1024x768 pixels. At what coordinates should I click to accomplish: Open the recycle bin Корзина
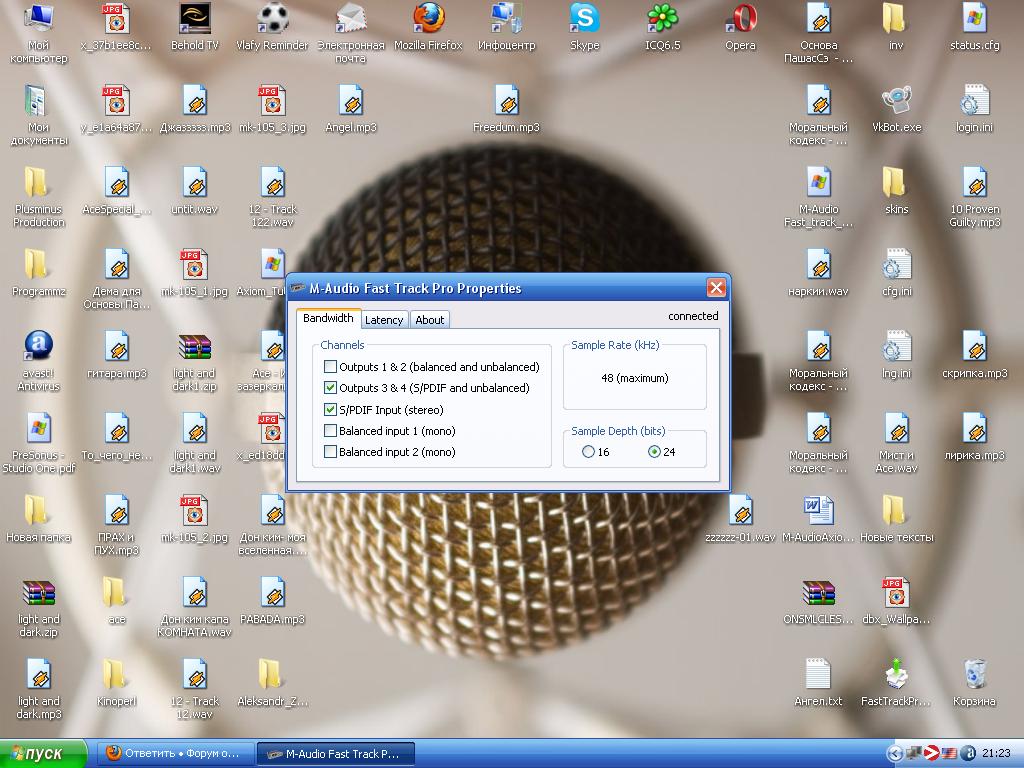[x=974, y=675]
